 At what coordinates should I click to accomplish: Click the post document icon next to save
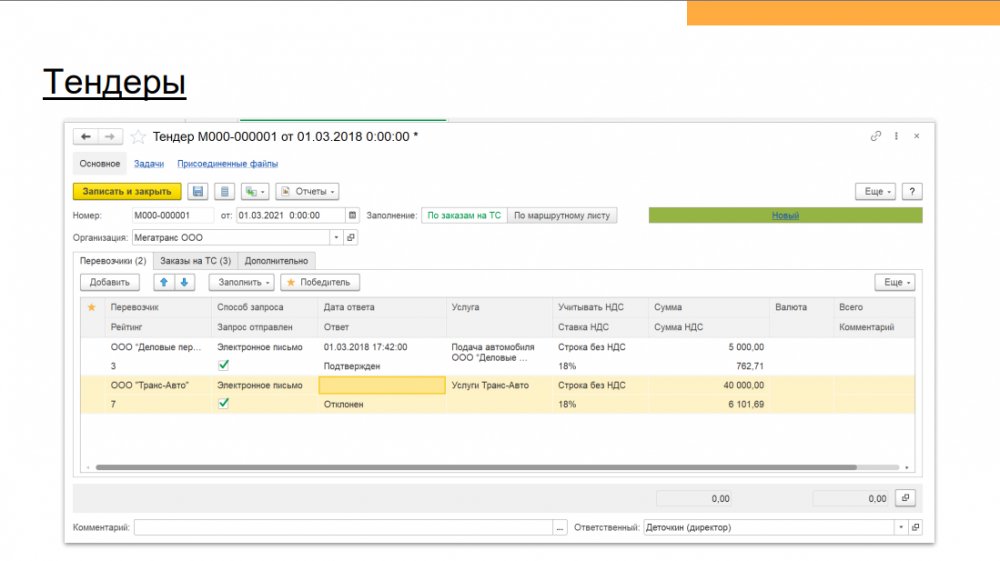[225, 191]
